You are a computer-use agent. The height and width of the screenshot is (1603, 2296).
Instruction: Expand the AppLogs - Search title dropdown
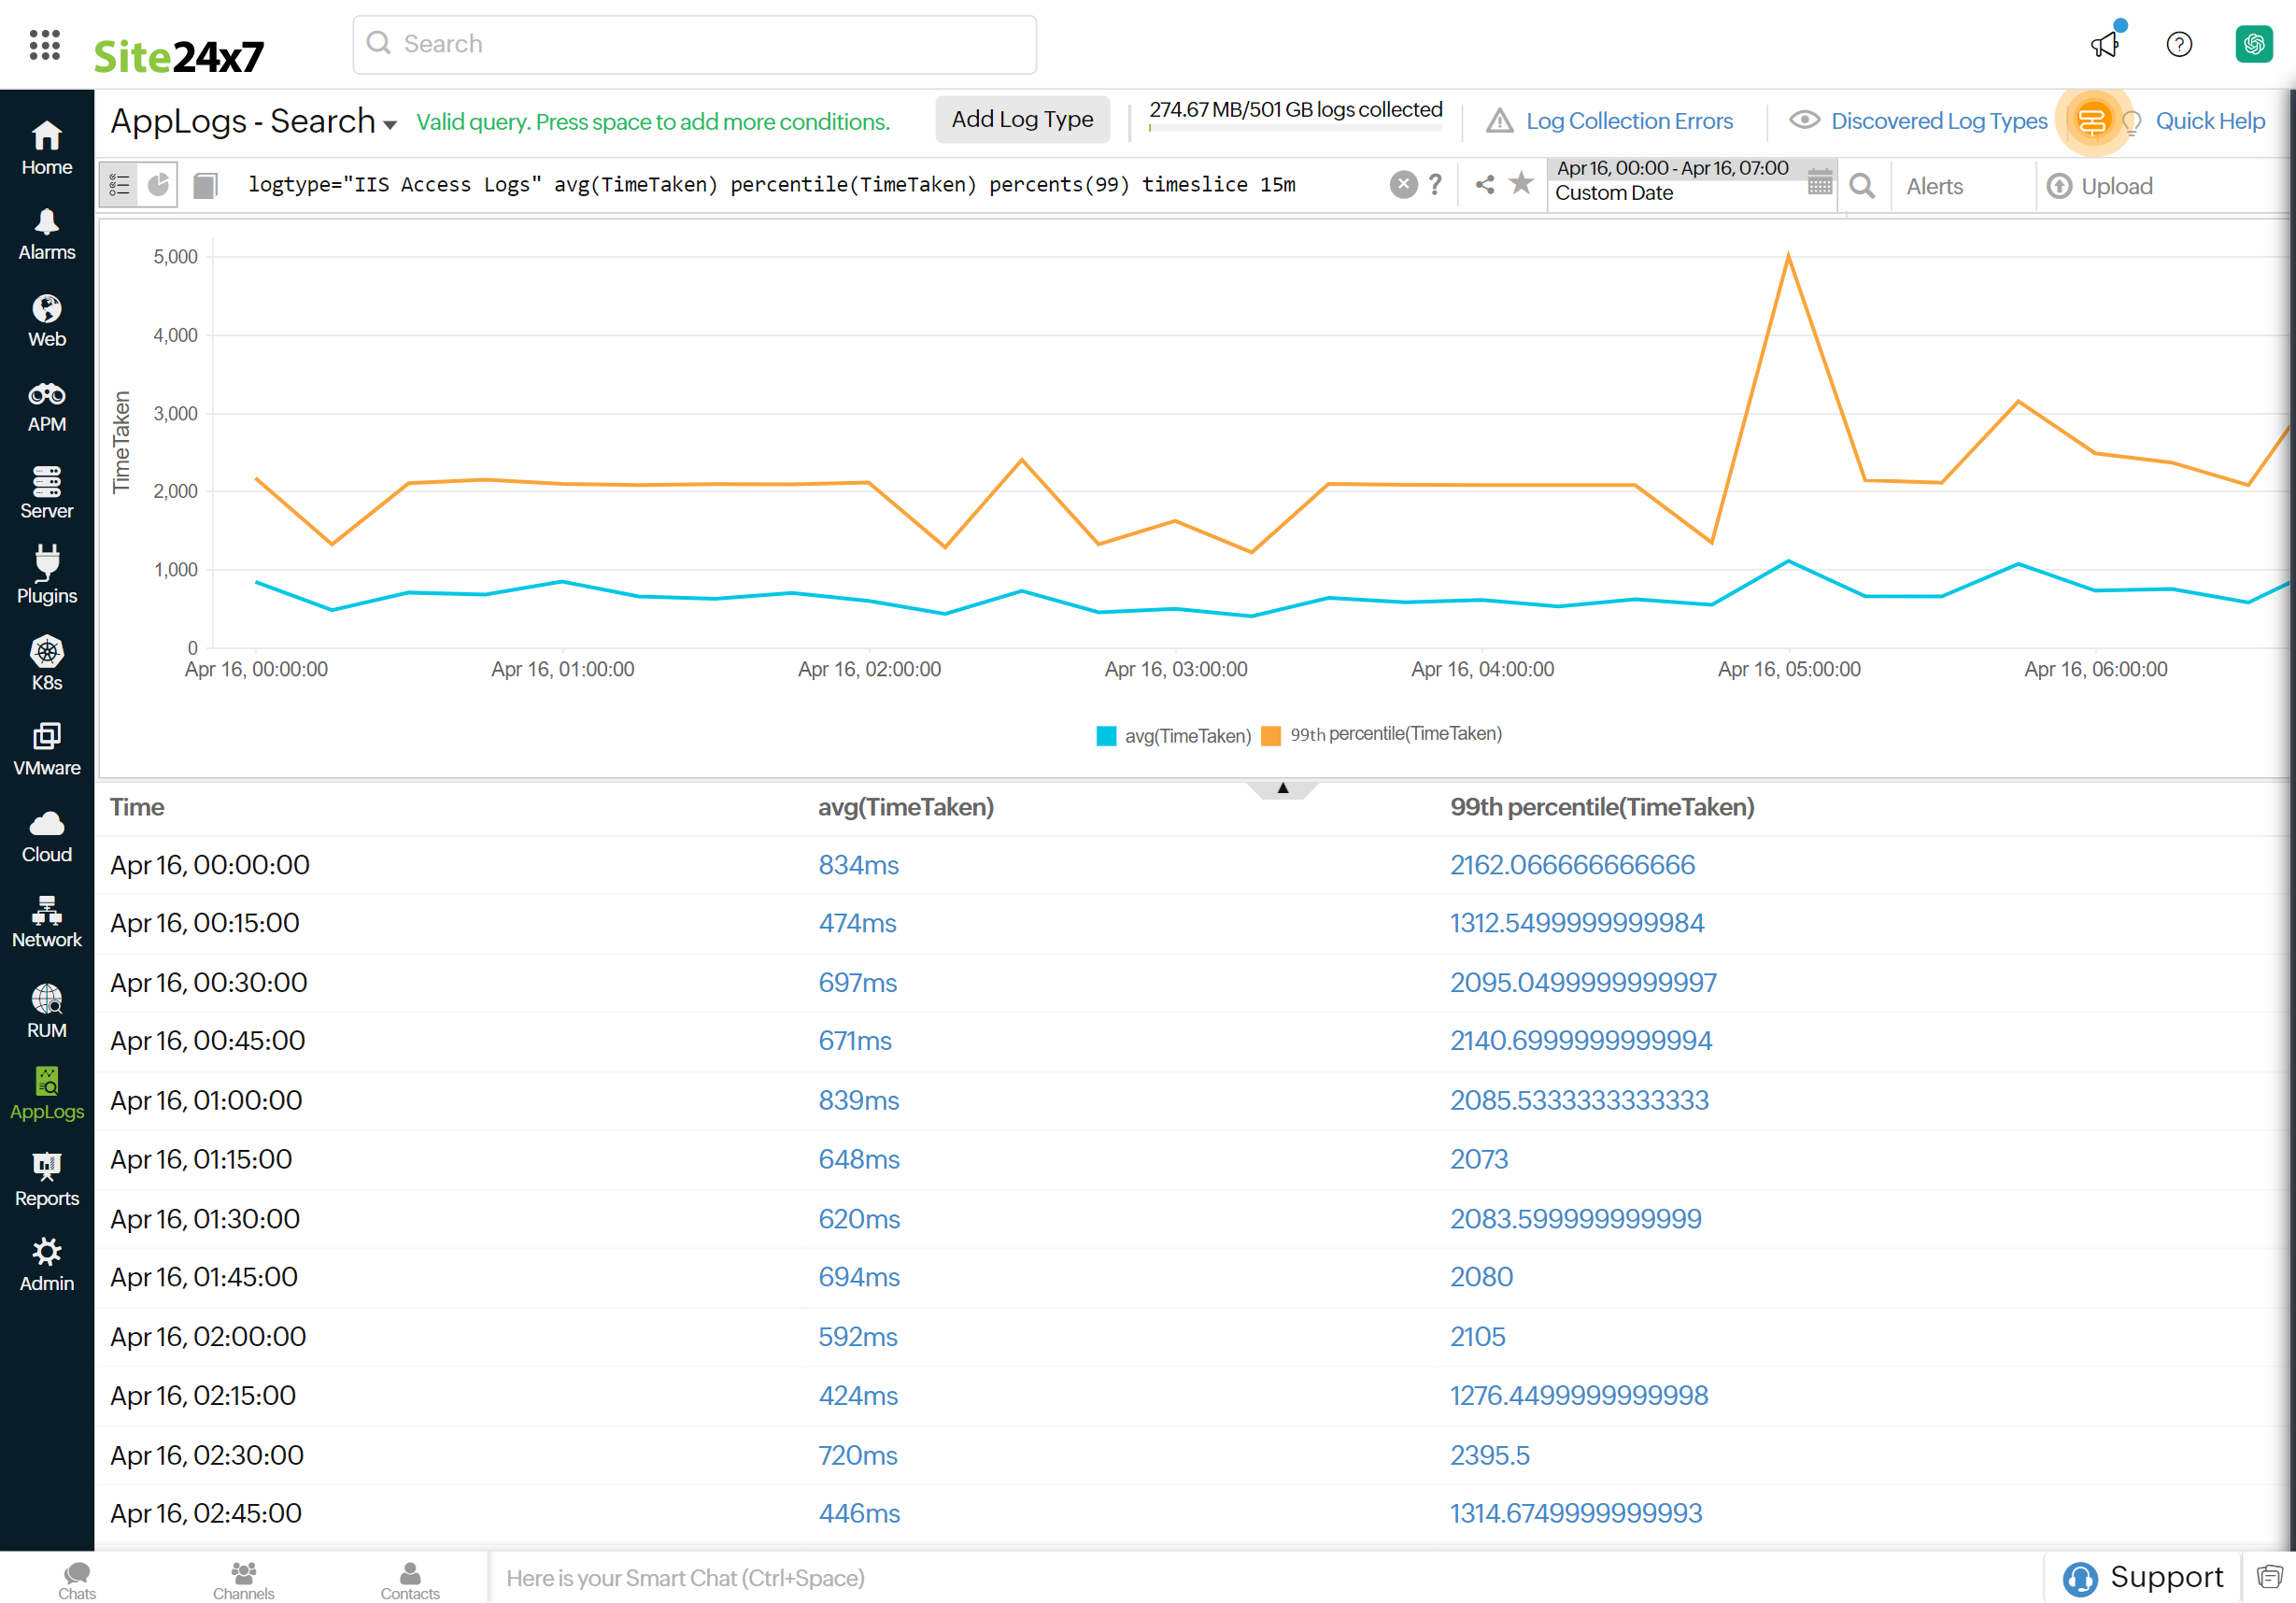click(391, 124)
